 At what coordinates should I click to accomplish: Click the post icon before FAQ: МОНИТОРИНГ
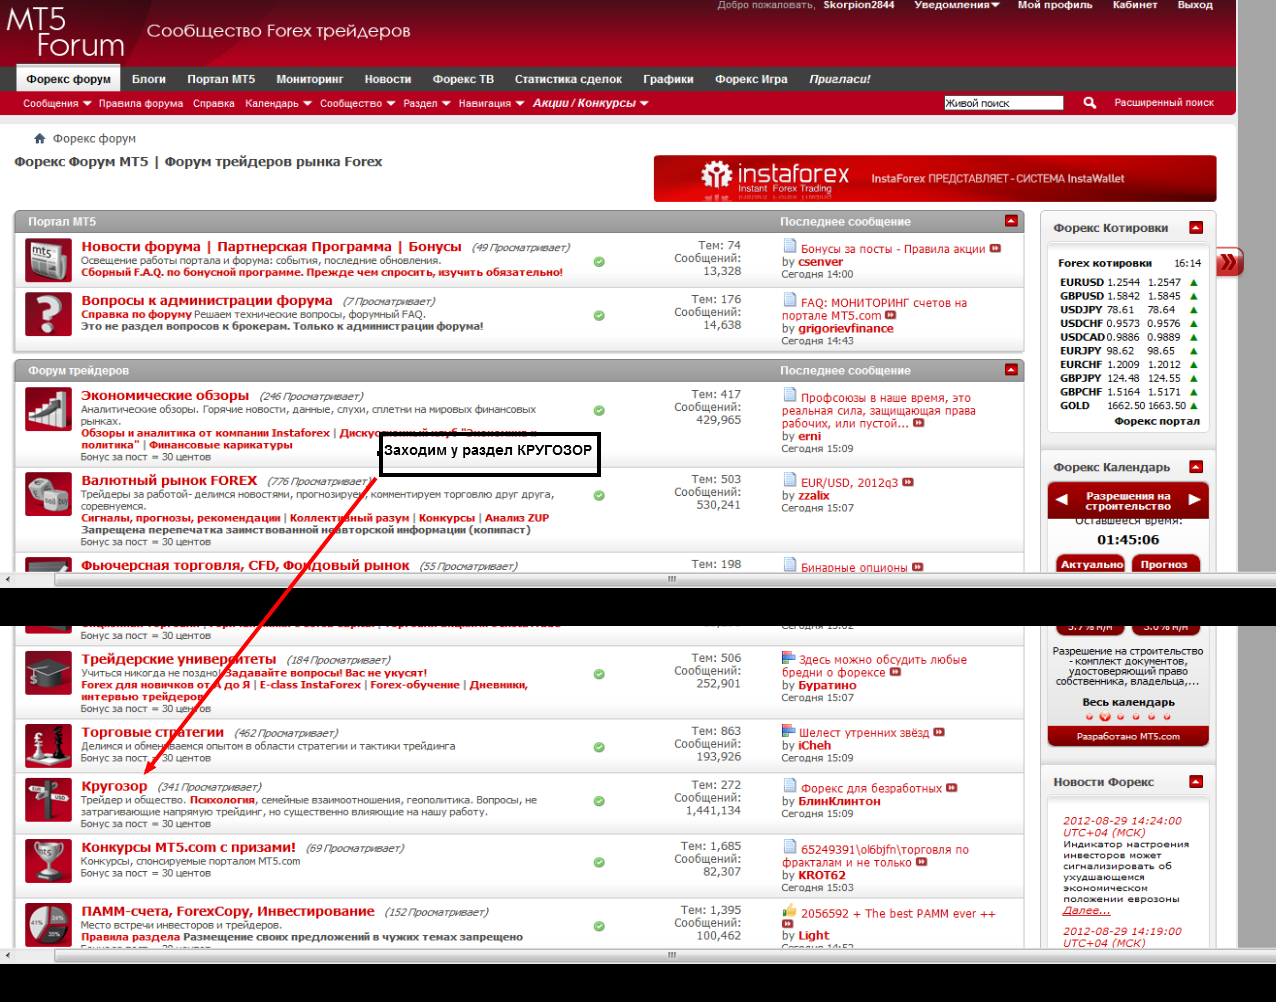[789, 300]
